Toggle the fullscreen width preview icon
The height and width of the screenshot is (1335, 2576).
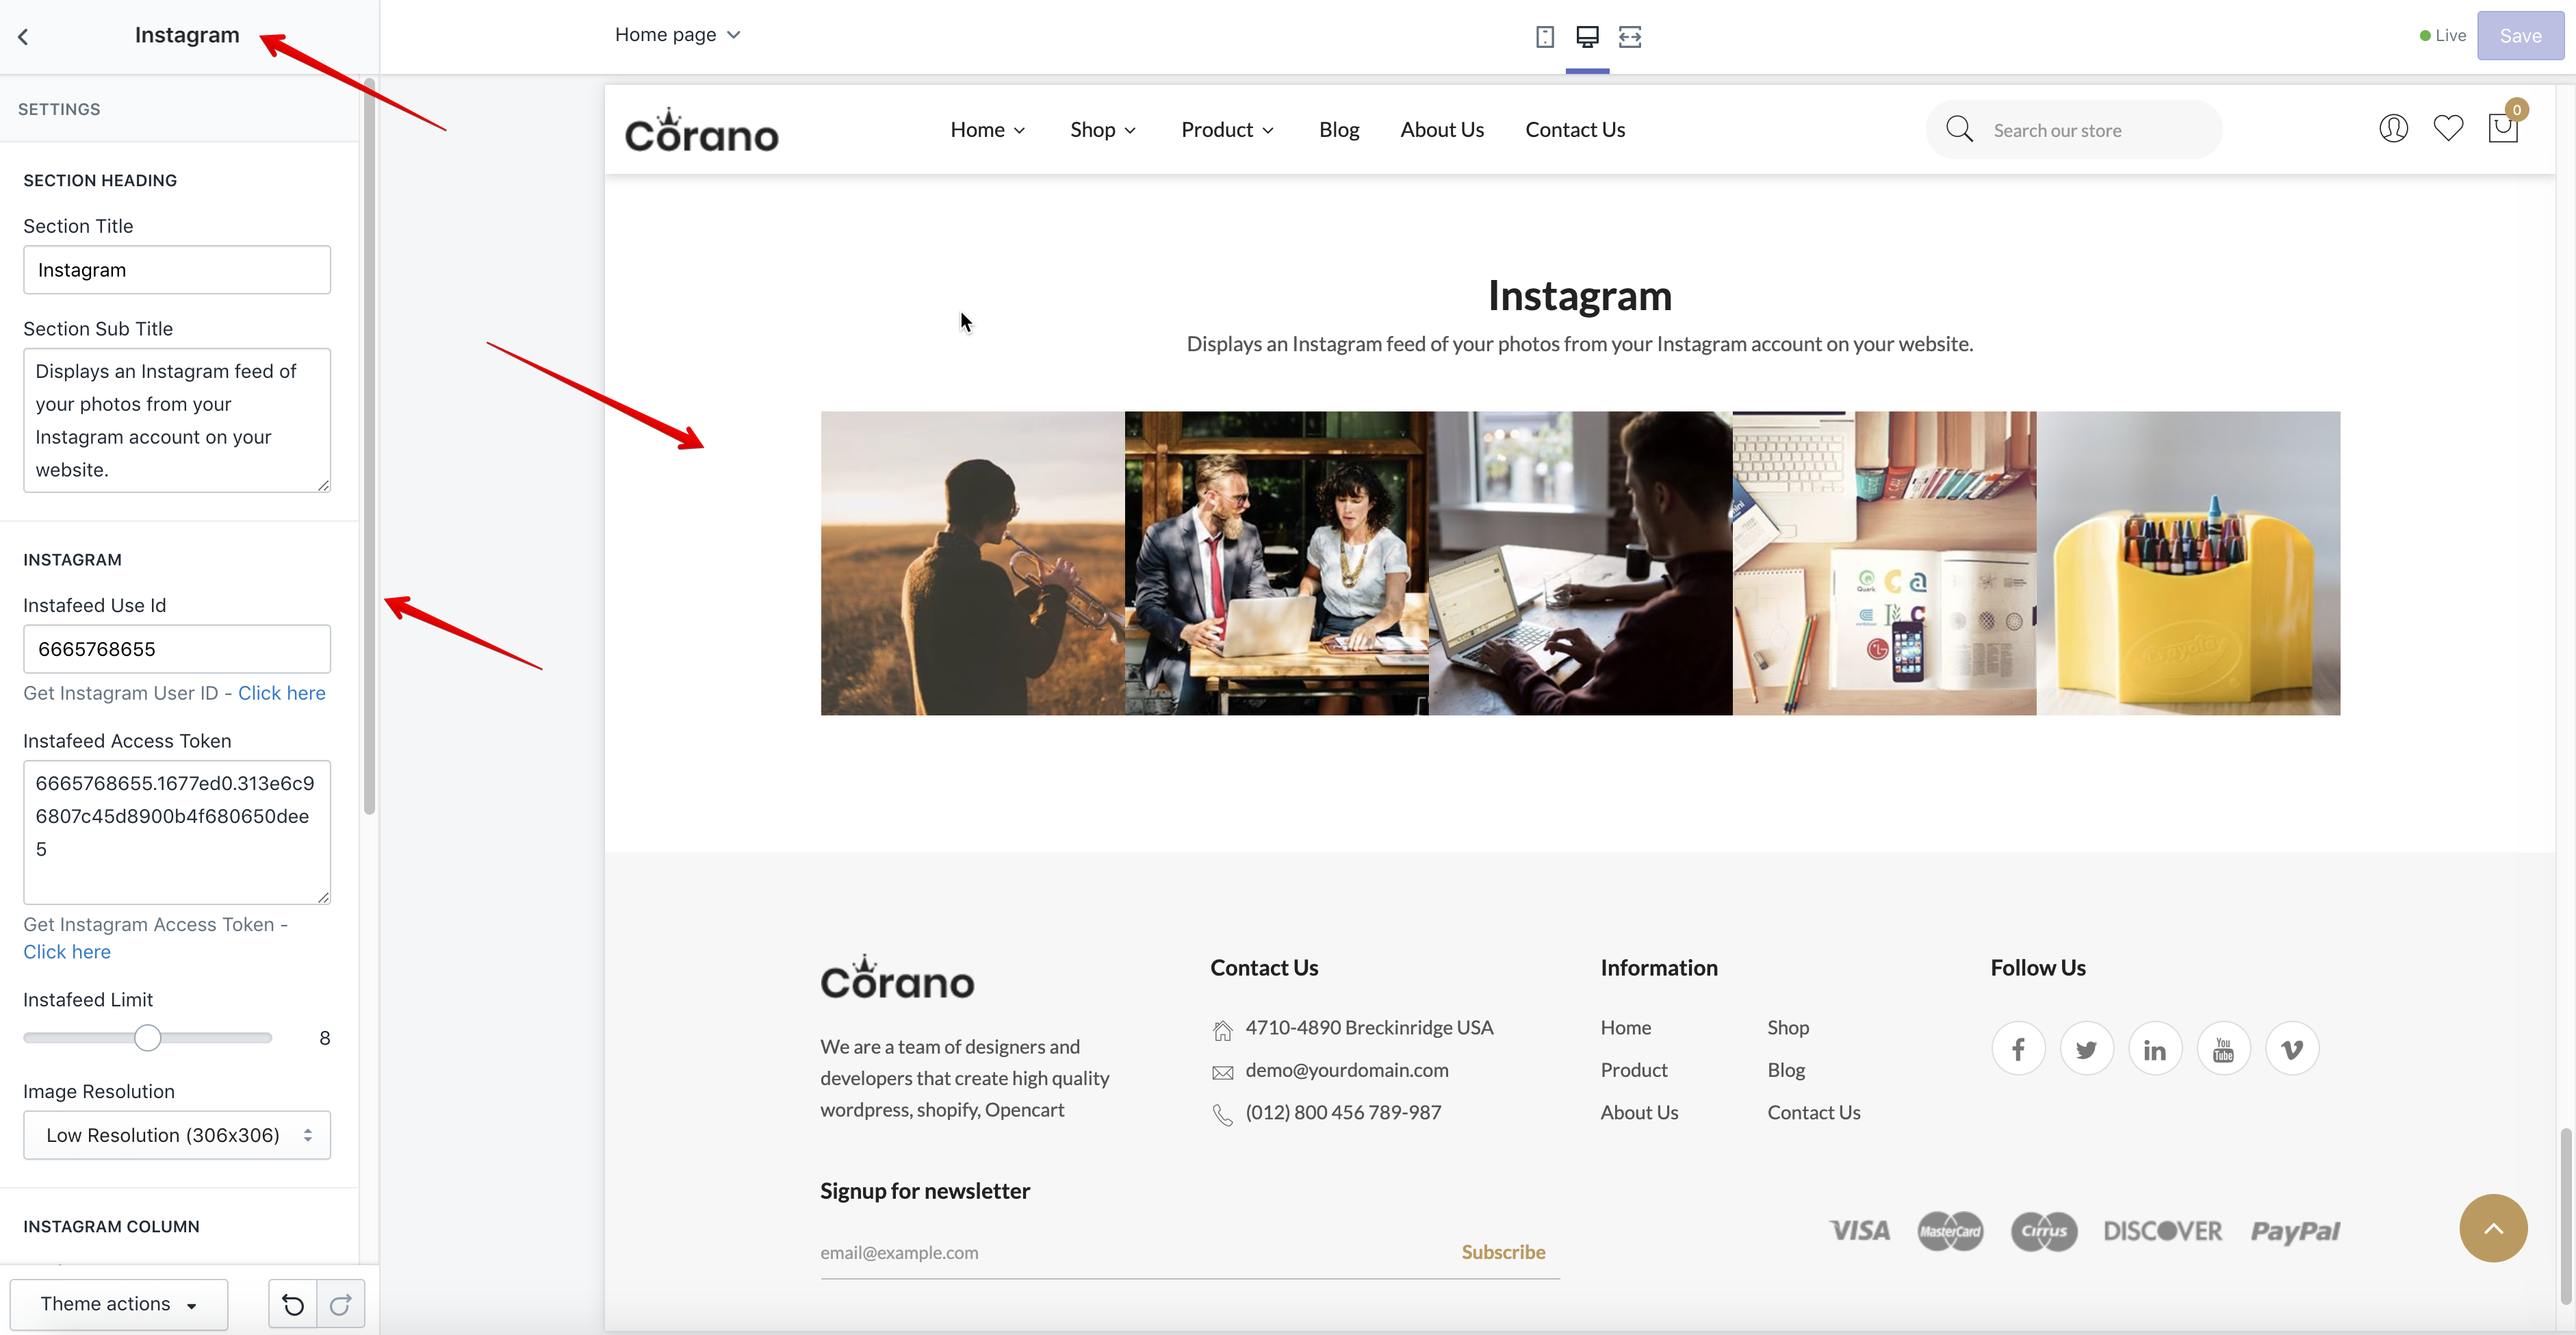[x=1630, y=37]
